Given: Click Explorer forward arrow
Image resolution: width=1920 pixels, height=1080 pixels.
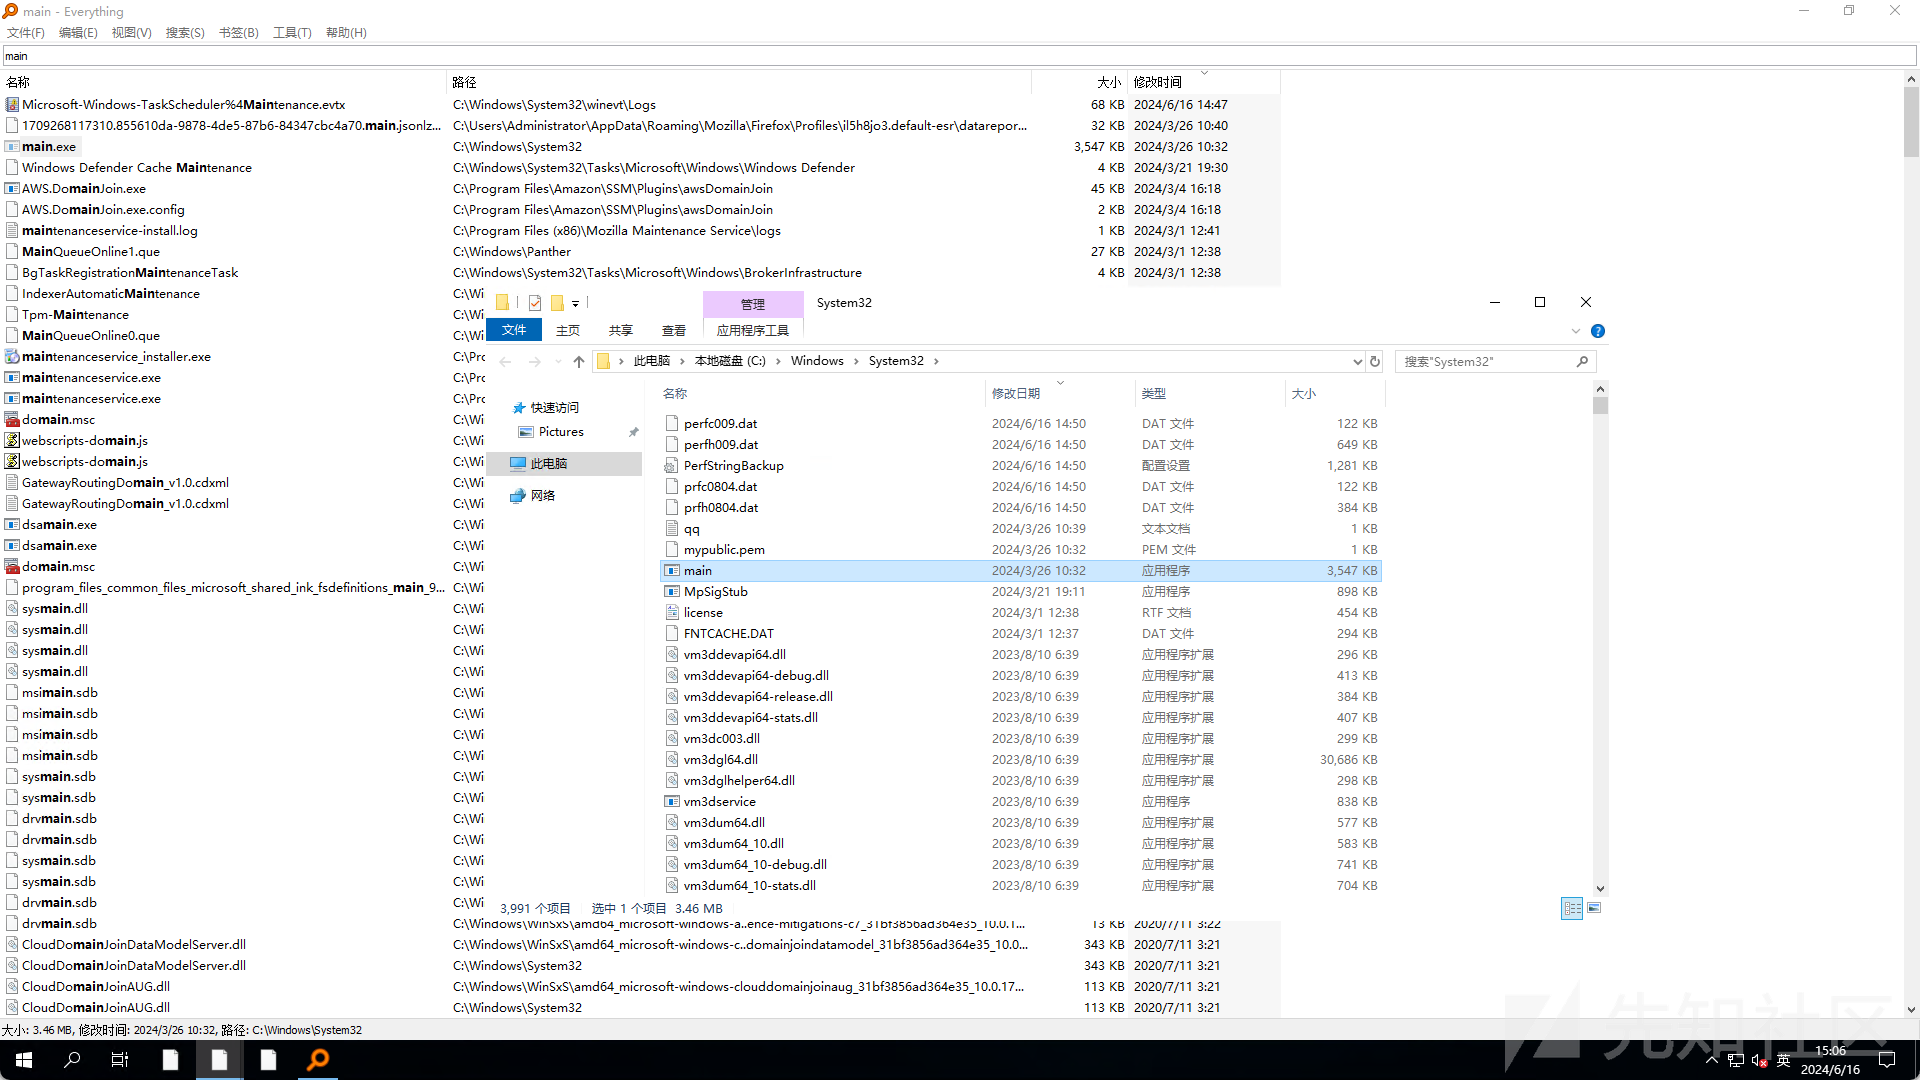Looking at the screenshot, I should 535,361.
